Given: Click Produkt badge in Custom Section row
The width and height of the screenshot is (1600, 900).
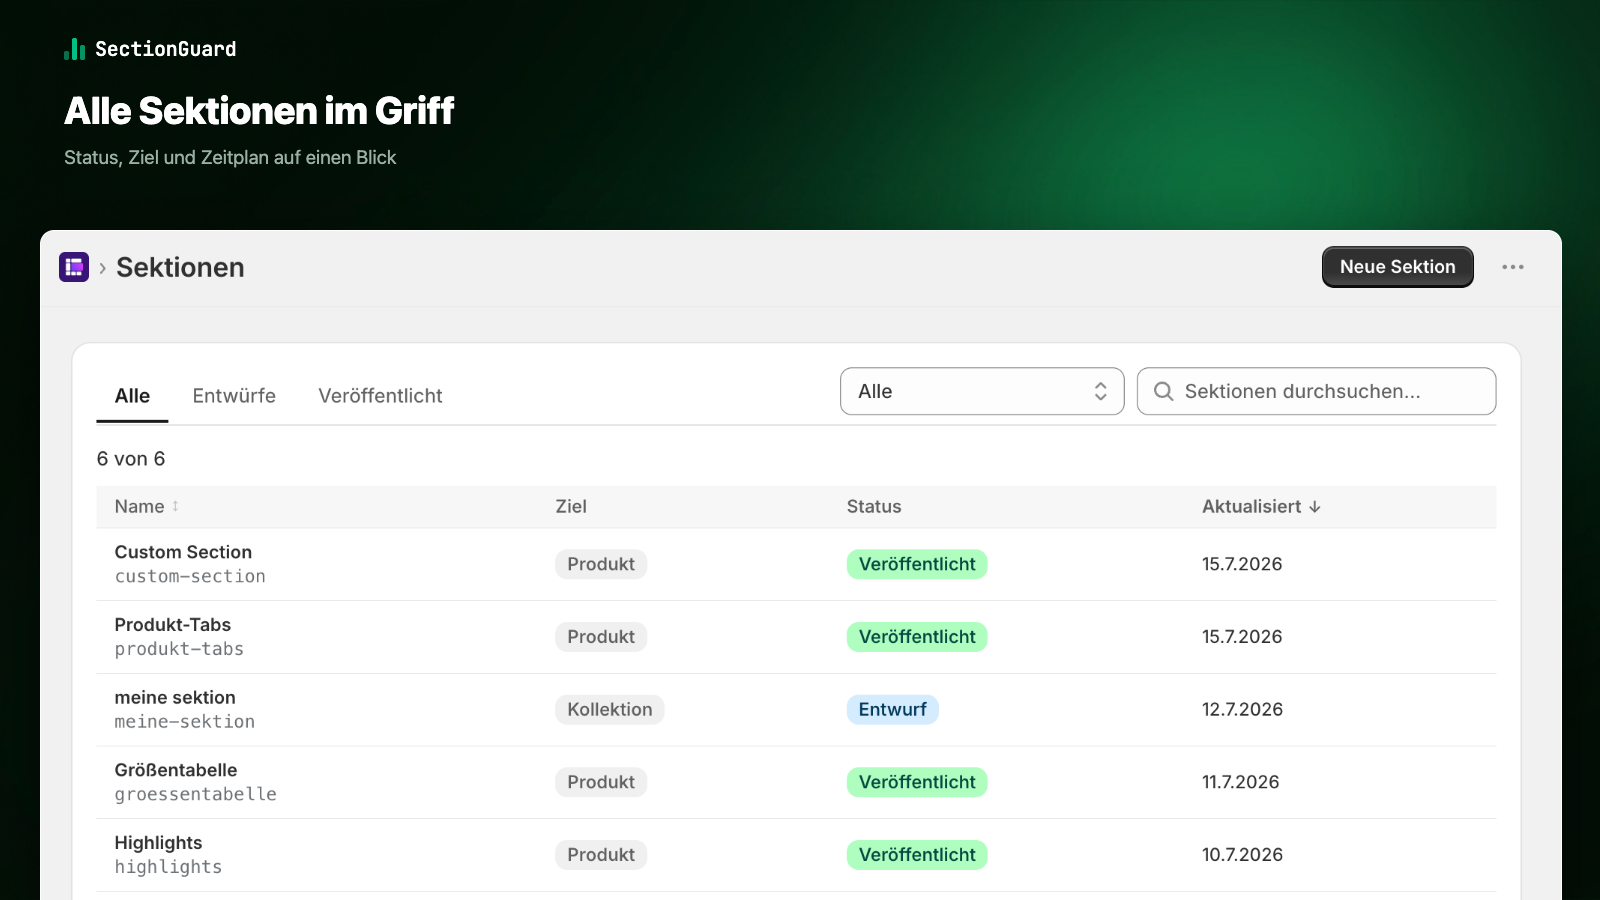Looking at the screenshot, I should coord(601,564).
